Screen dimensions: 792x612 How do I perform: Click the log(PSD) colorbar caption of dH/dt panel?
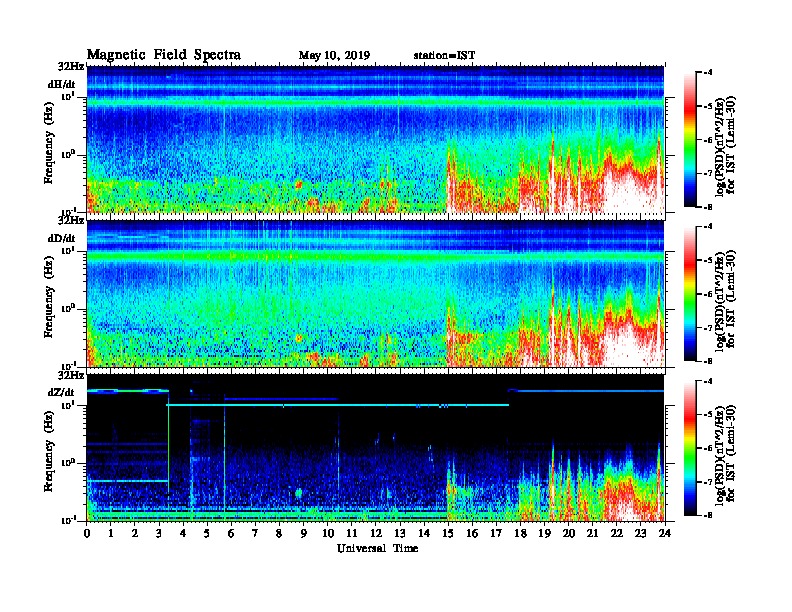point(724,146)
